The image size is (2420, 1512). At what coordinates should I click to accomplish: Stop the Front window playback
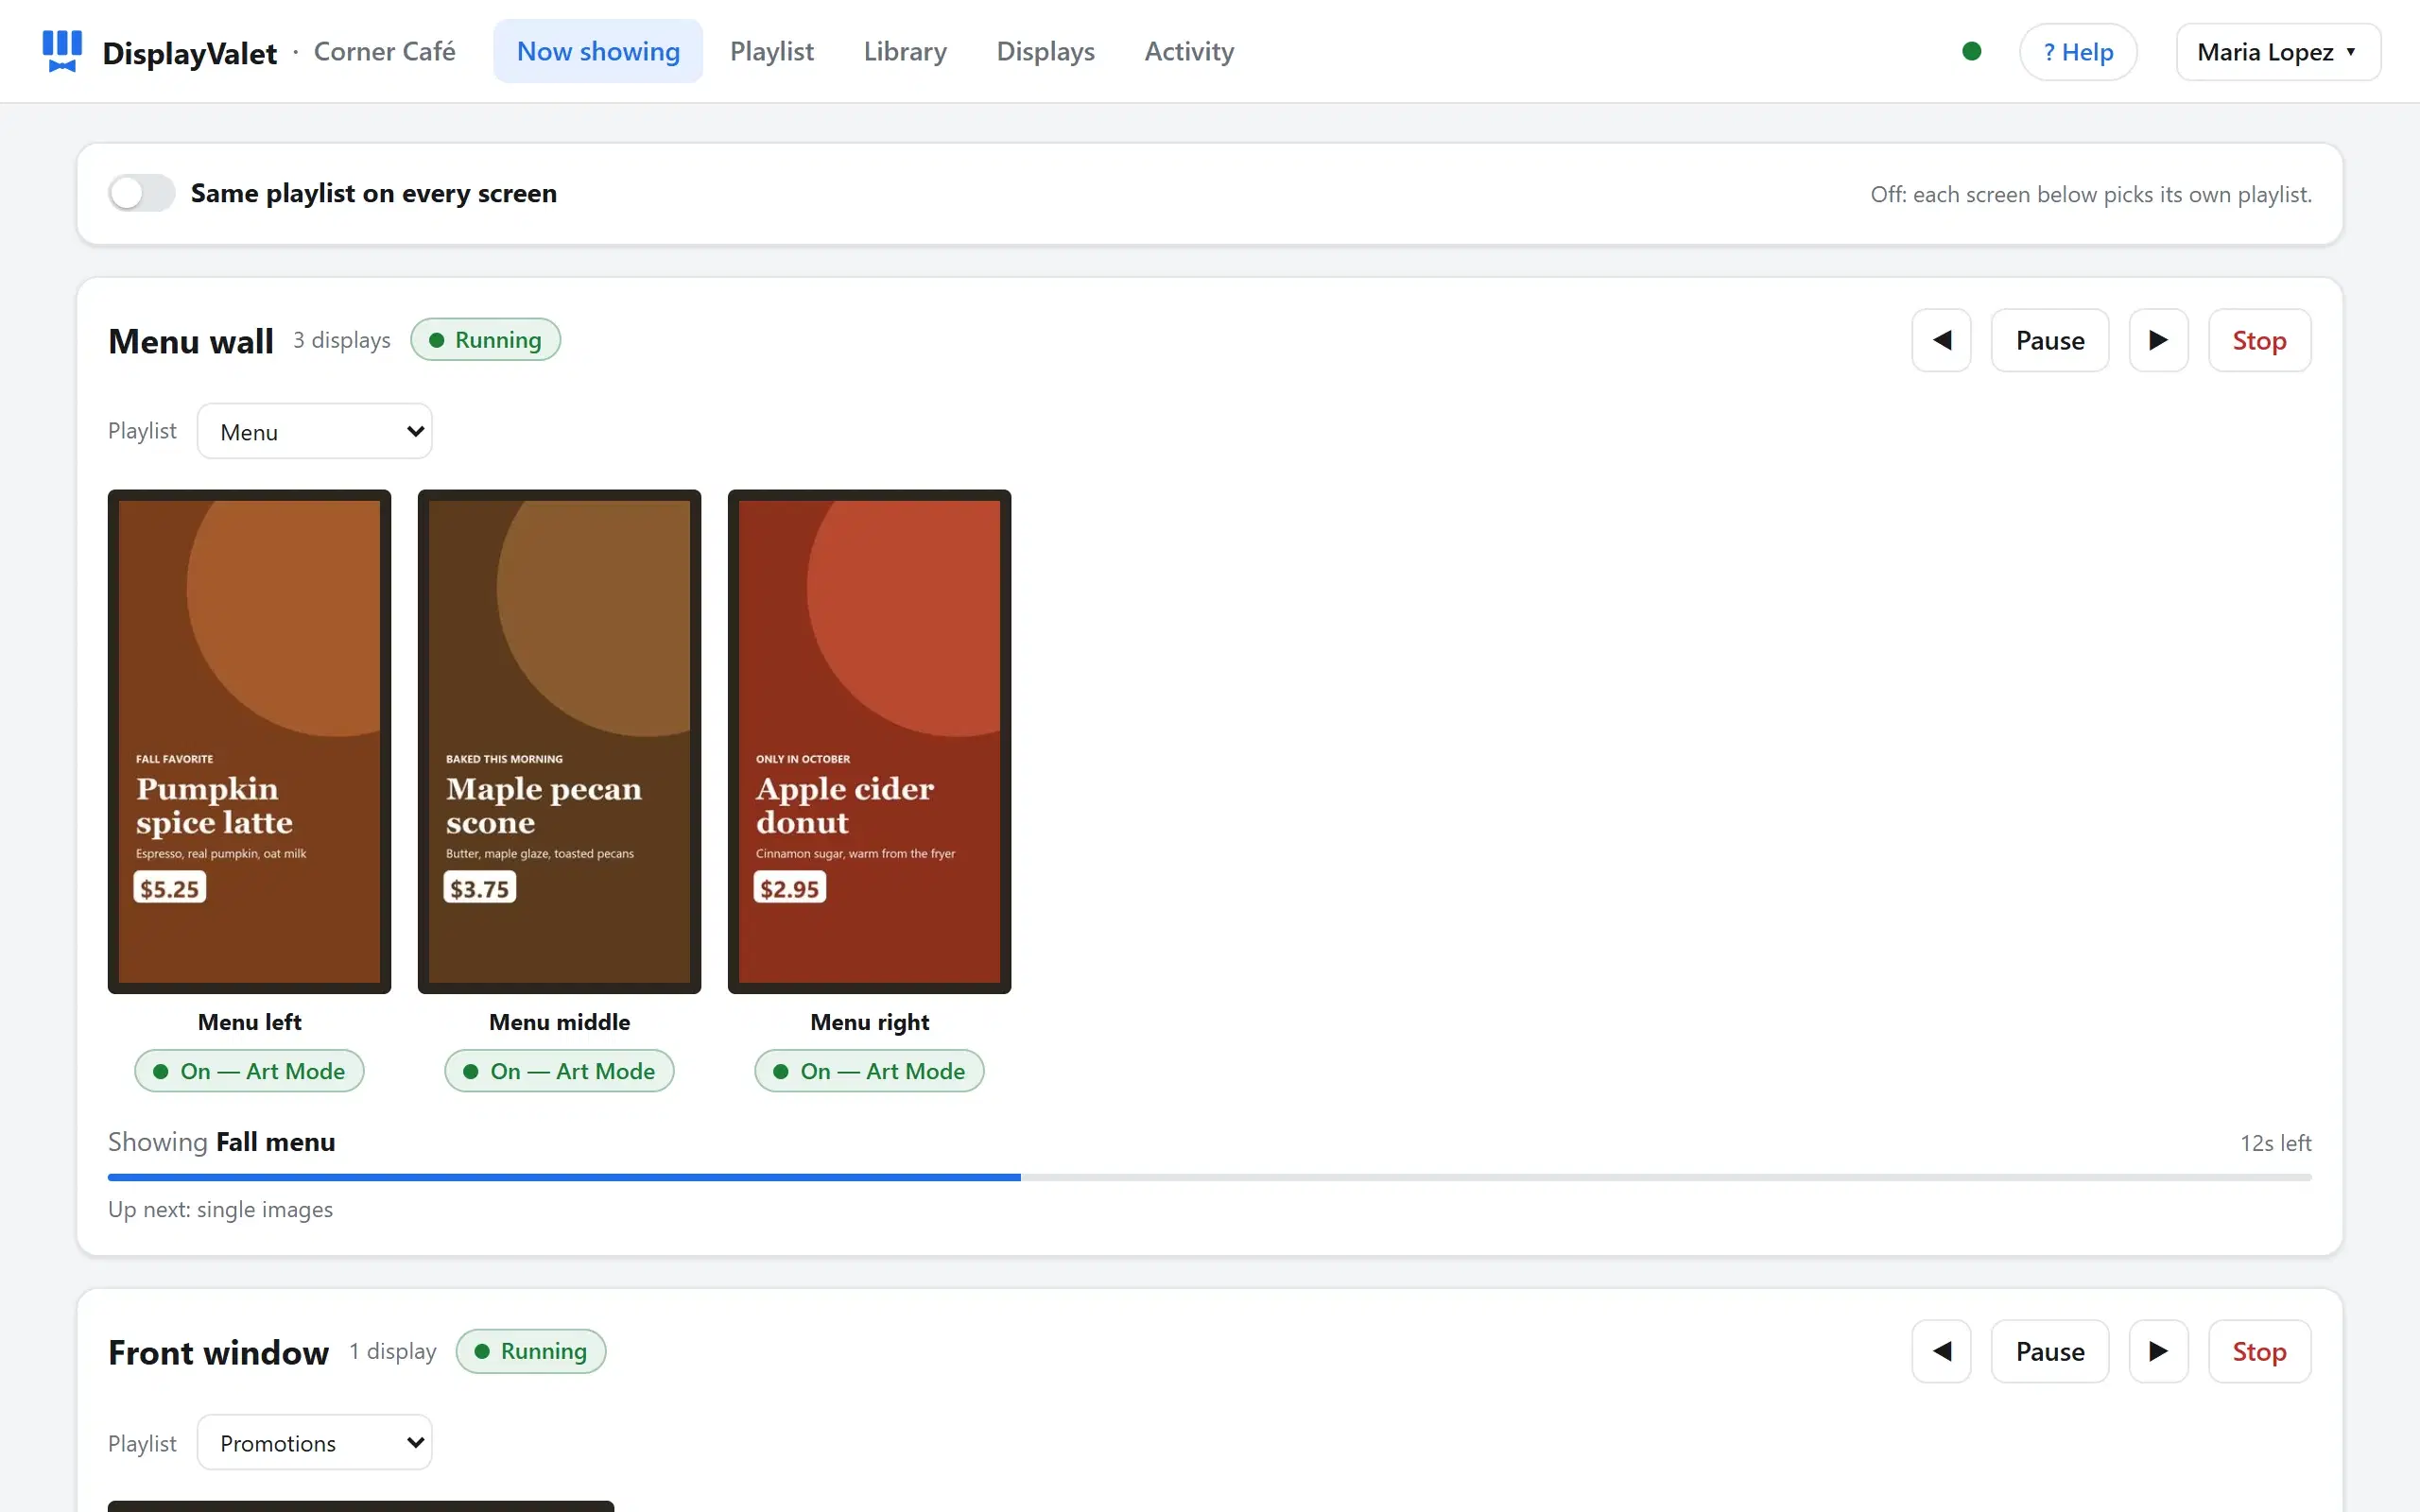(x=2259, y=1351)
